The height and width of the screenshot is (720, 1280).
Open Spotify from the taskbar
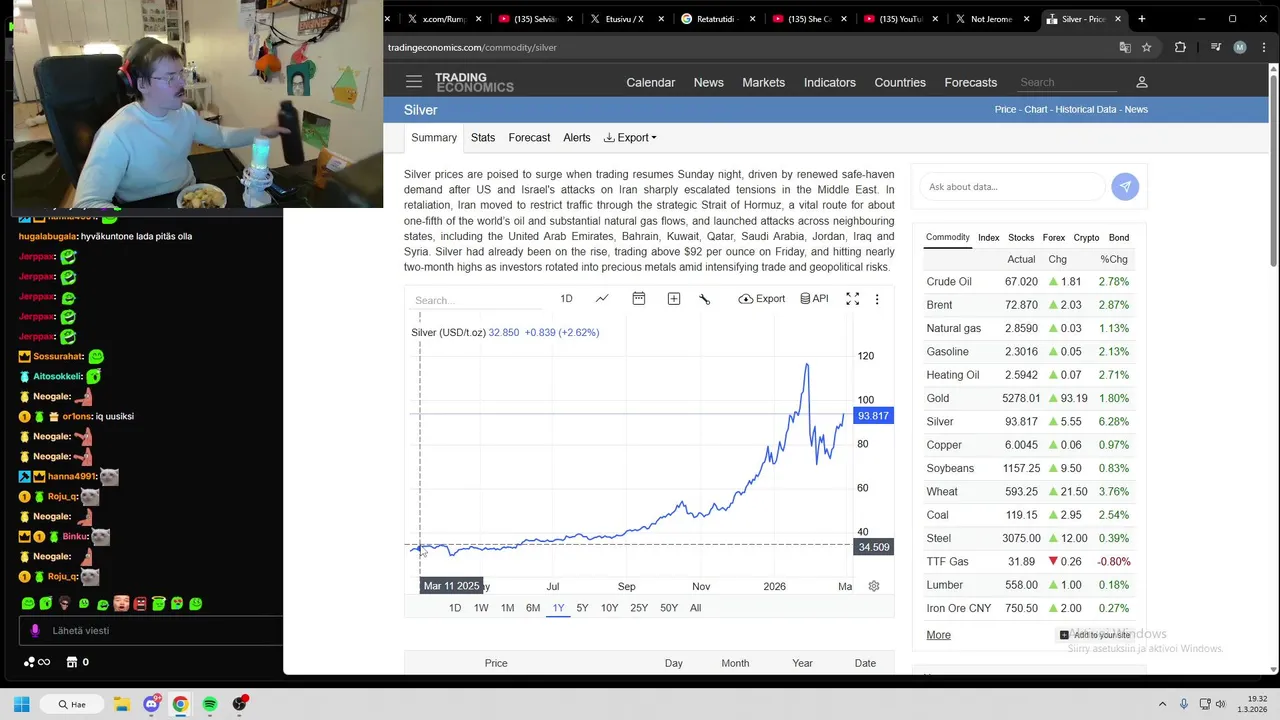click(210, 704)
